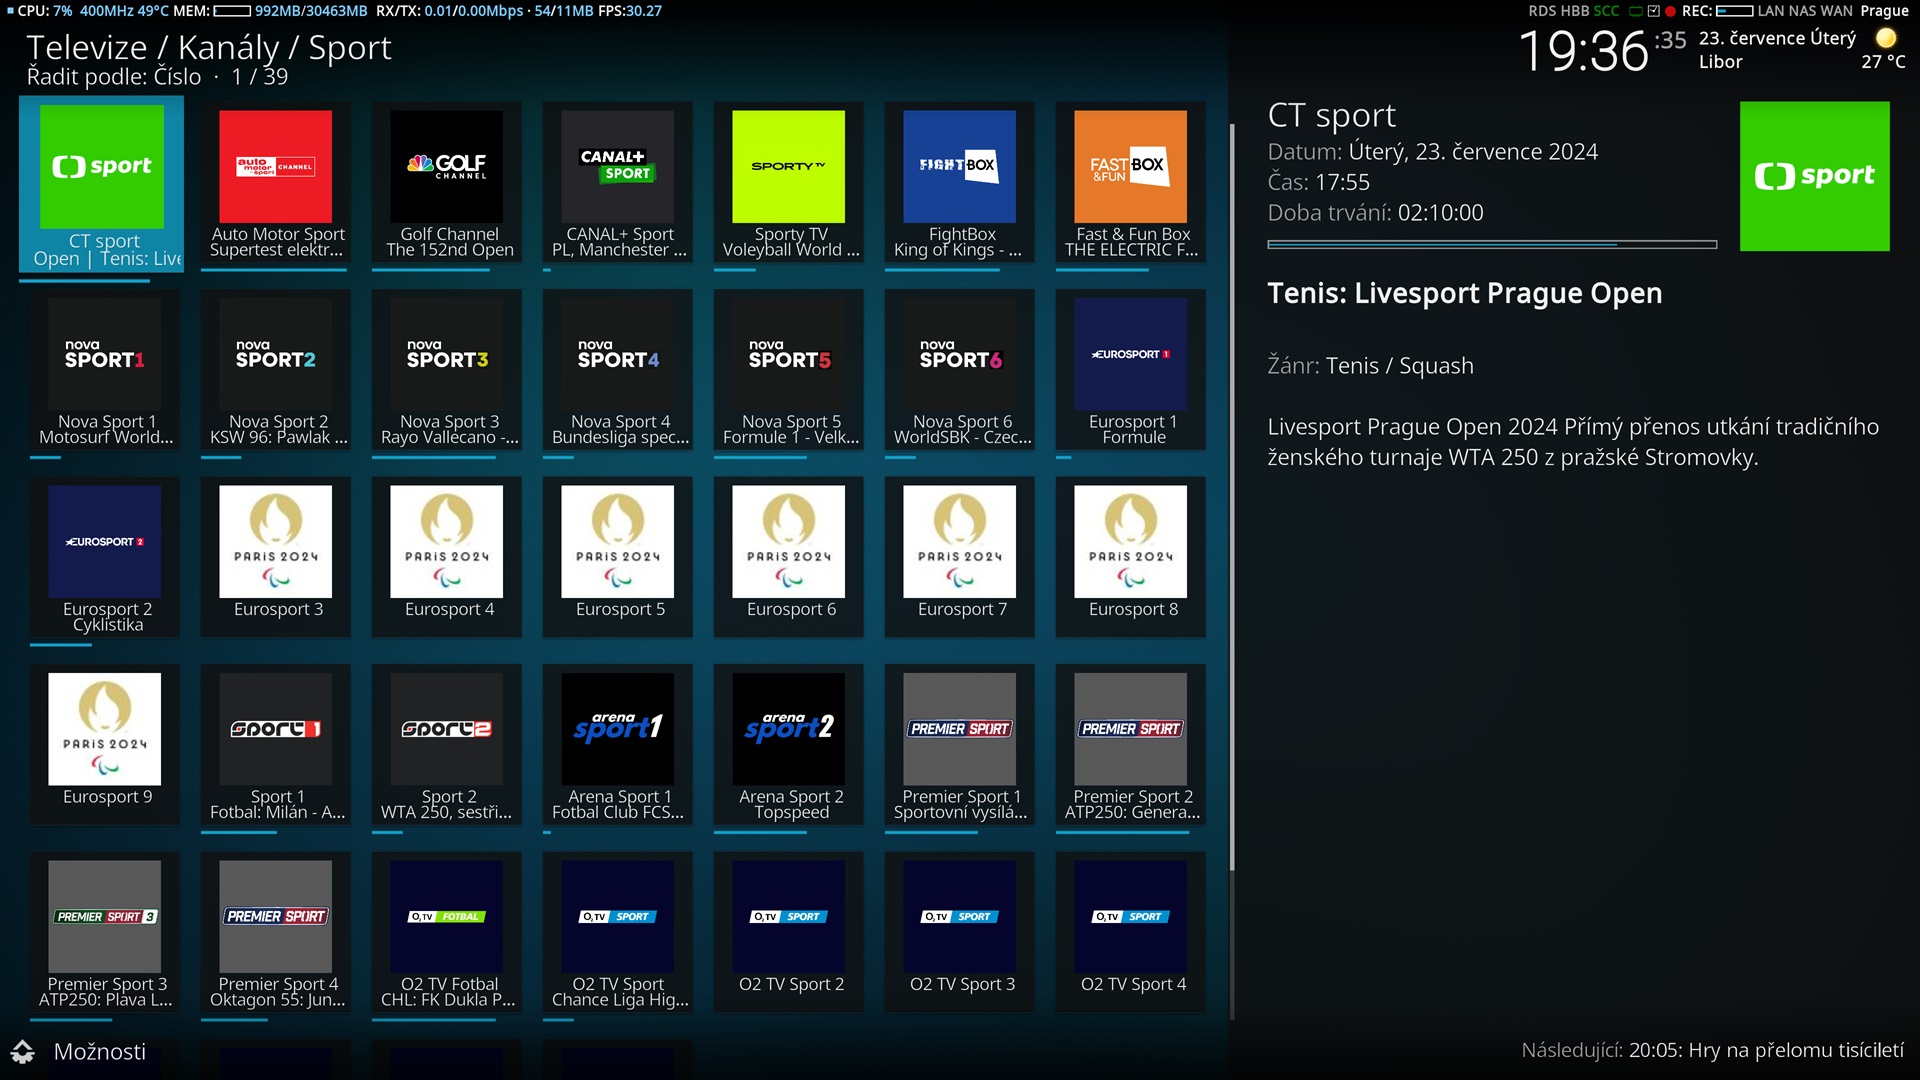The image size is (1920, 1080).
Task: Click the channel list vertical scrollbar
Action: point(1231,500)
